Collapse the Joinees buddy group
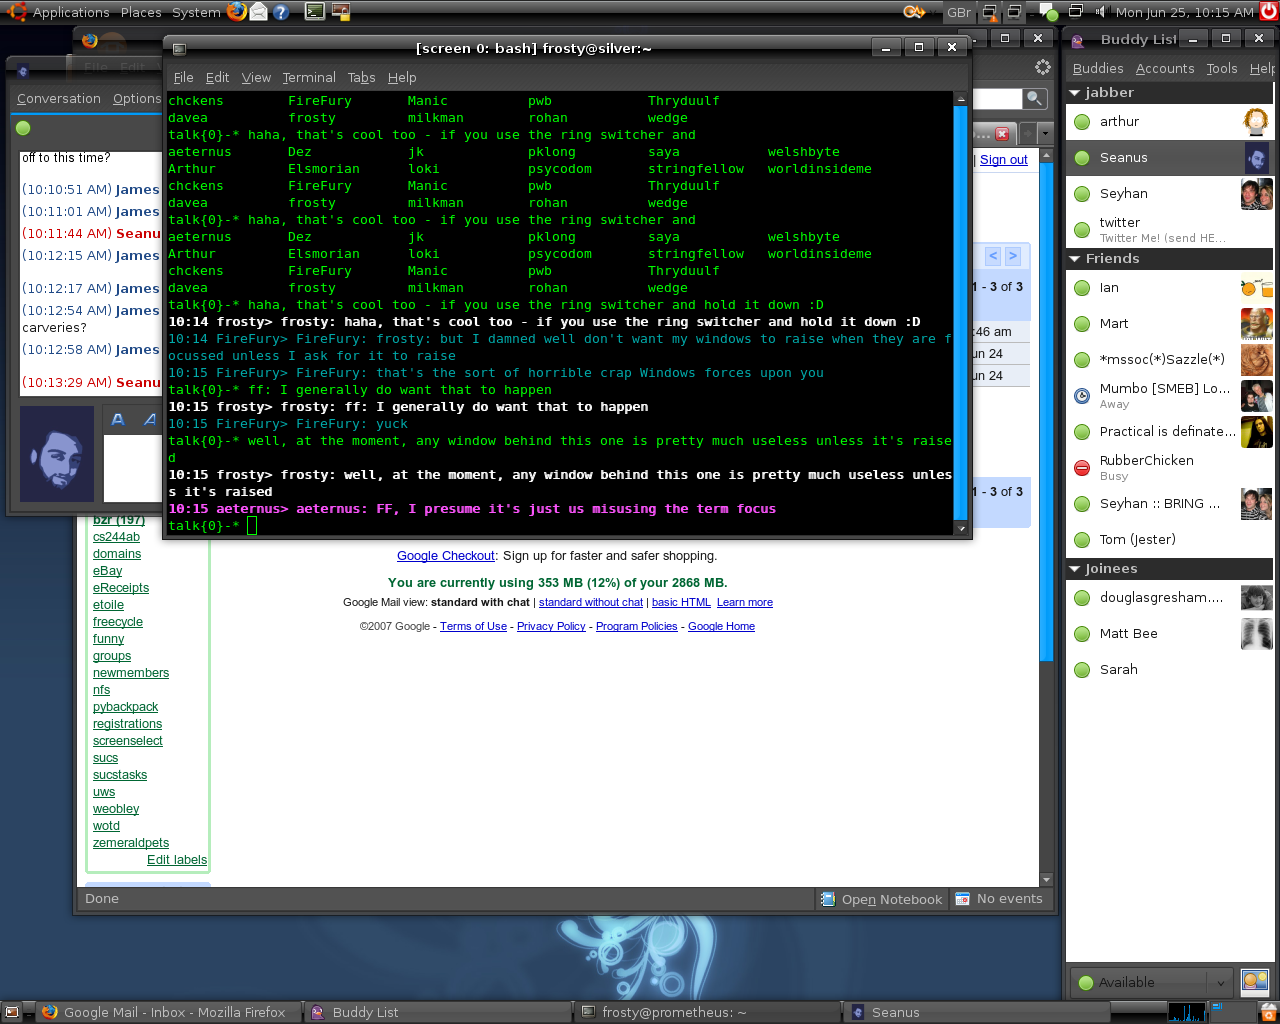Viewport: 1280px width, 1024px height. [x=1075, y=569]
